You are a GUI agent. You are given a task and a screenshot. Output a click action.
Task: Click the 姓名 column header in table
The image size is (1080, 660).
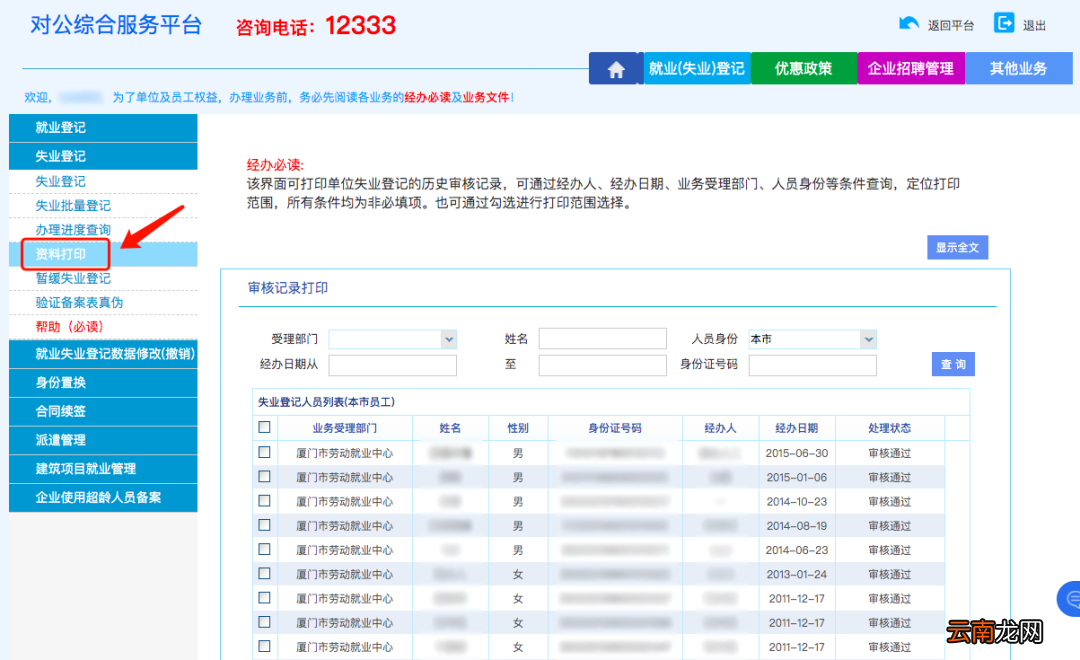pos(450,428)
